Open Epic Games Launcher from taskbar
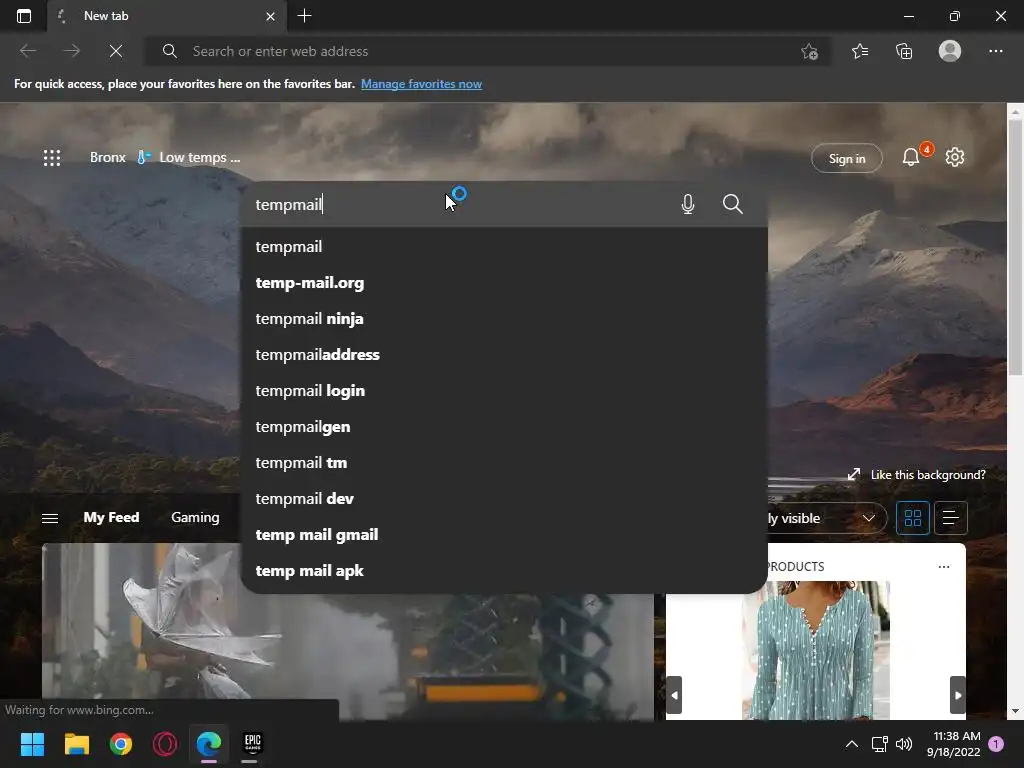Viewport: 1024px width, 768px height. point(253,744)
